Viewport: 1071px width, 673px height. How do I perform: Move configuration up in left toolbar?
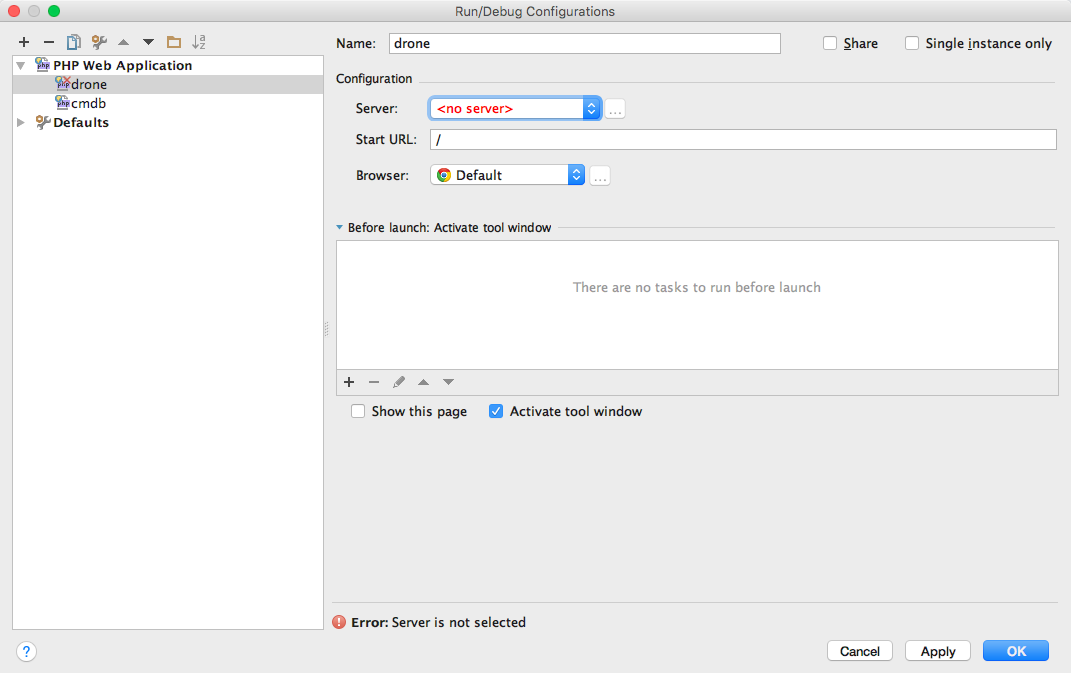(x=124, y=42)
